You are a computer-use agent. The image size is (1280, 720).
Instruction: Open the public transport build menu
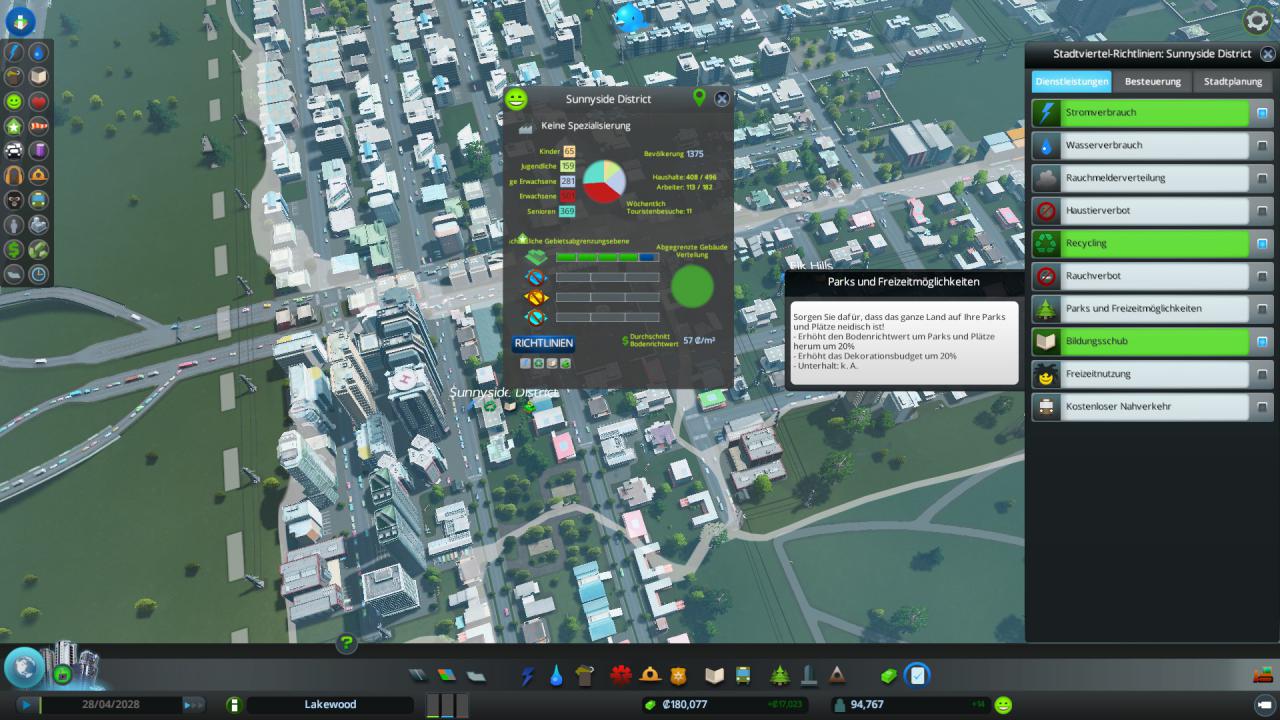(743, 676)
